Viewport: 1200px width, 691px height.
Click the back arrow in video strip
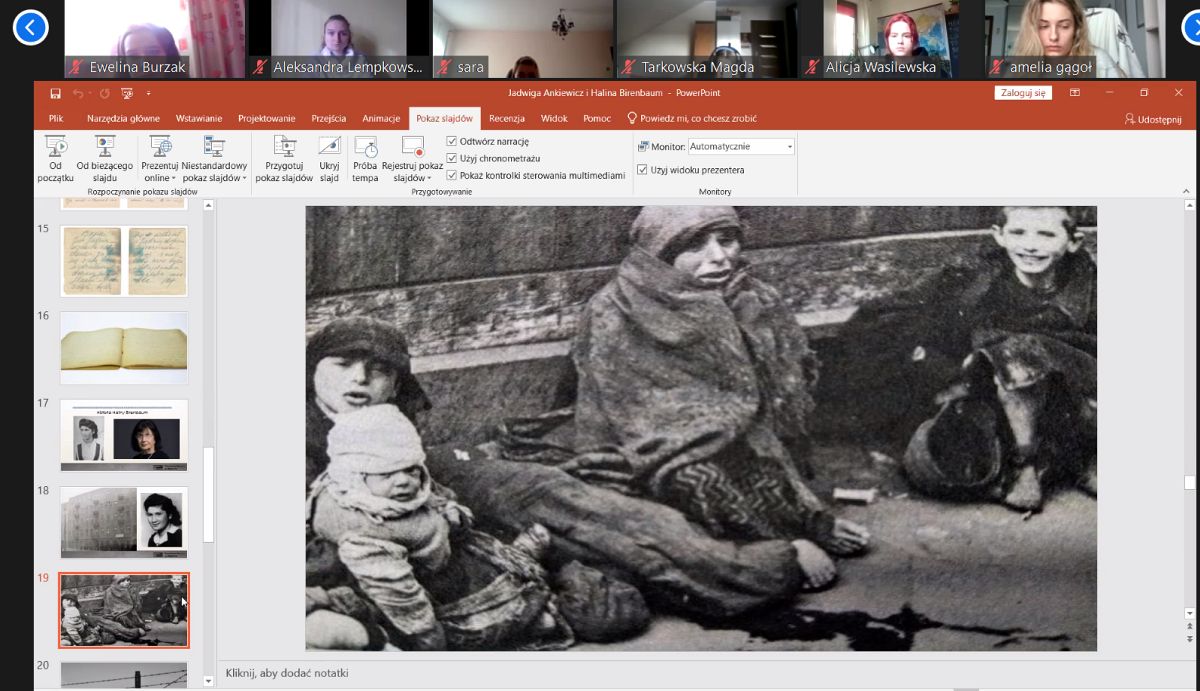30,28
